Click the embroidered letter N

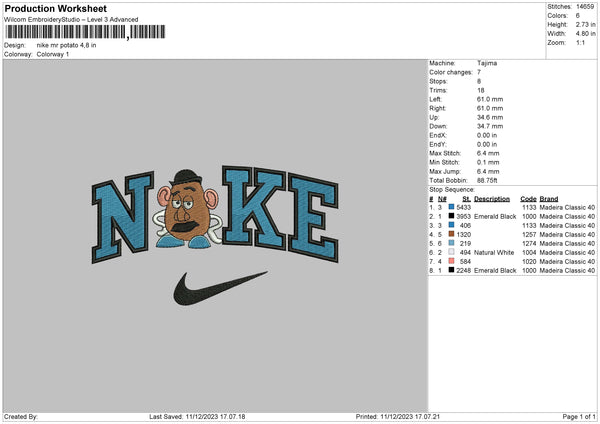[122, 217]
